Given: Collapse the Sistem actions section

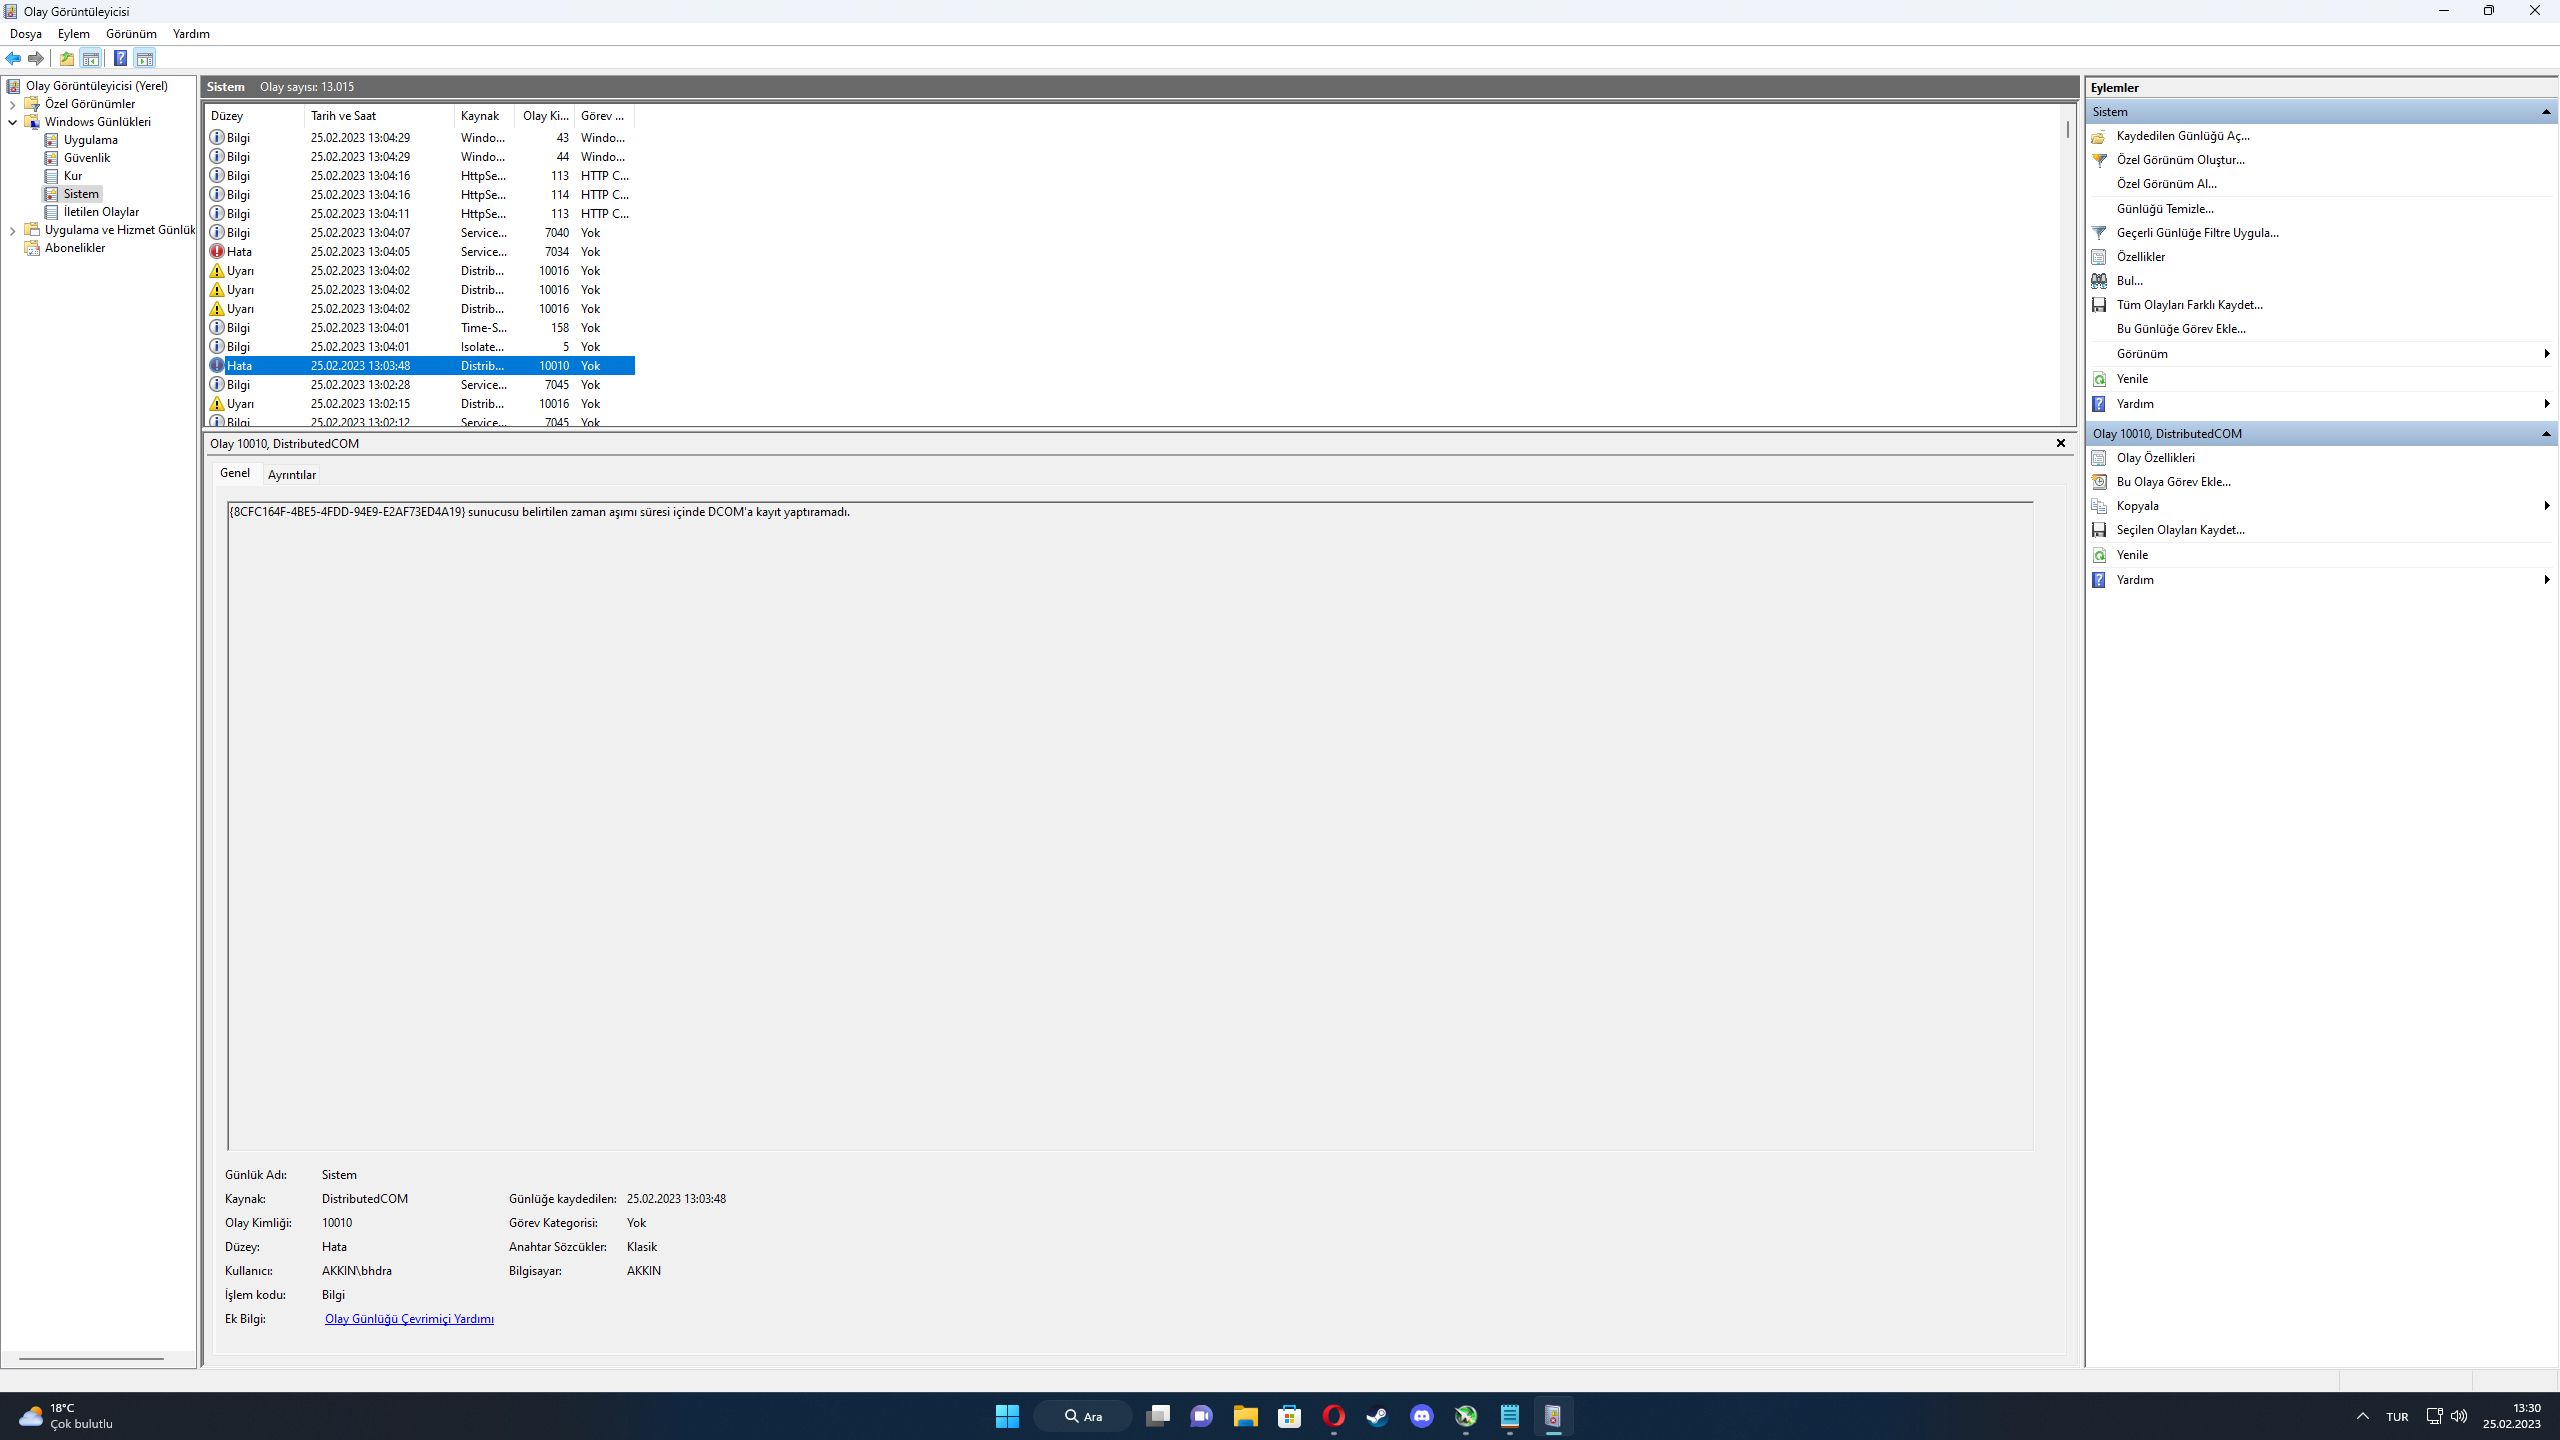Looking at the screenshot, I should pyautogui.click(x=2546, y=112).
